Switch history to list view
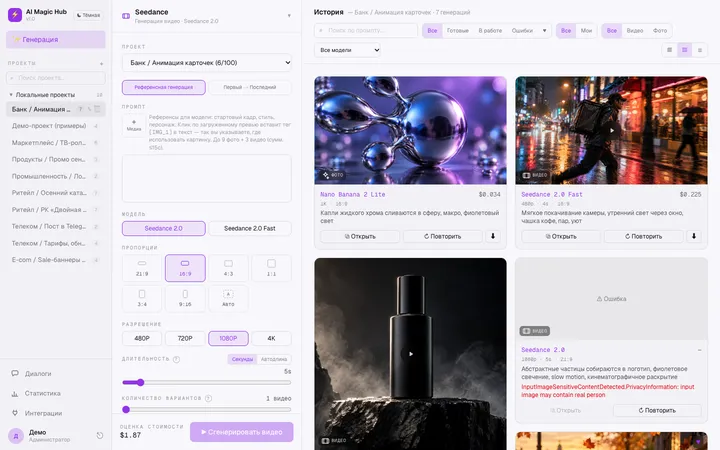 tap(700, 50)
